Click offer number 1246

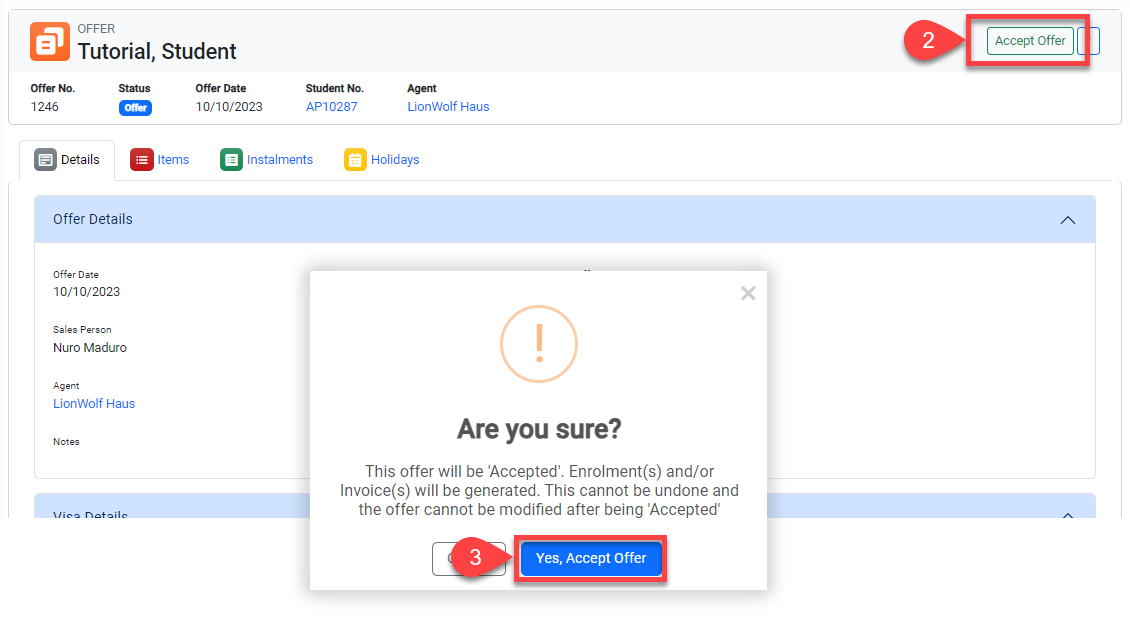click(45, 107)
